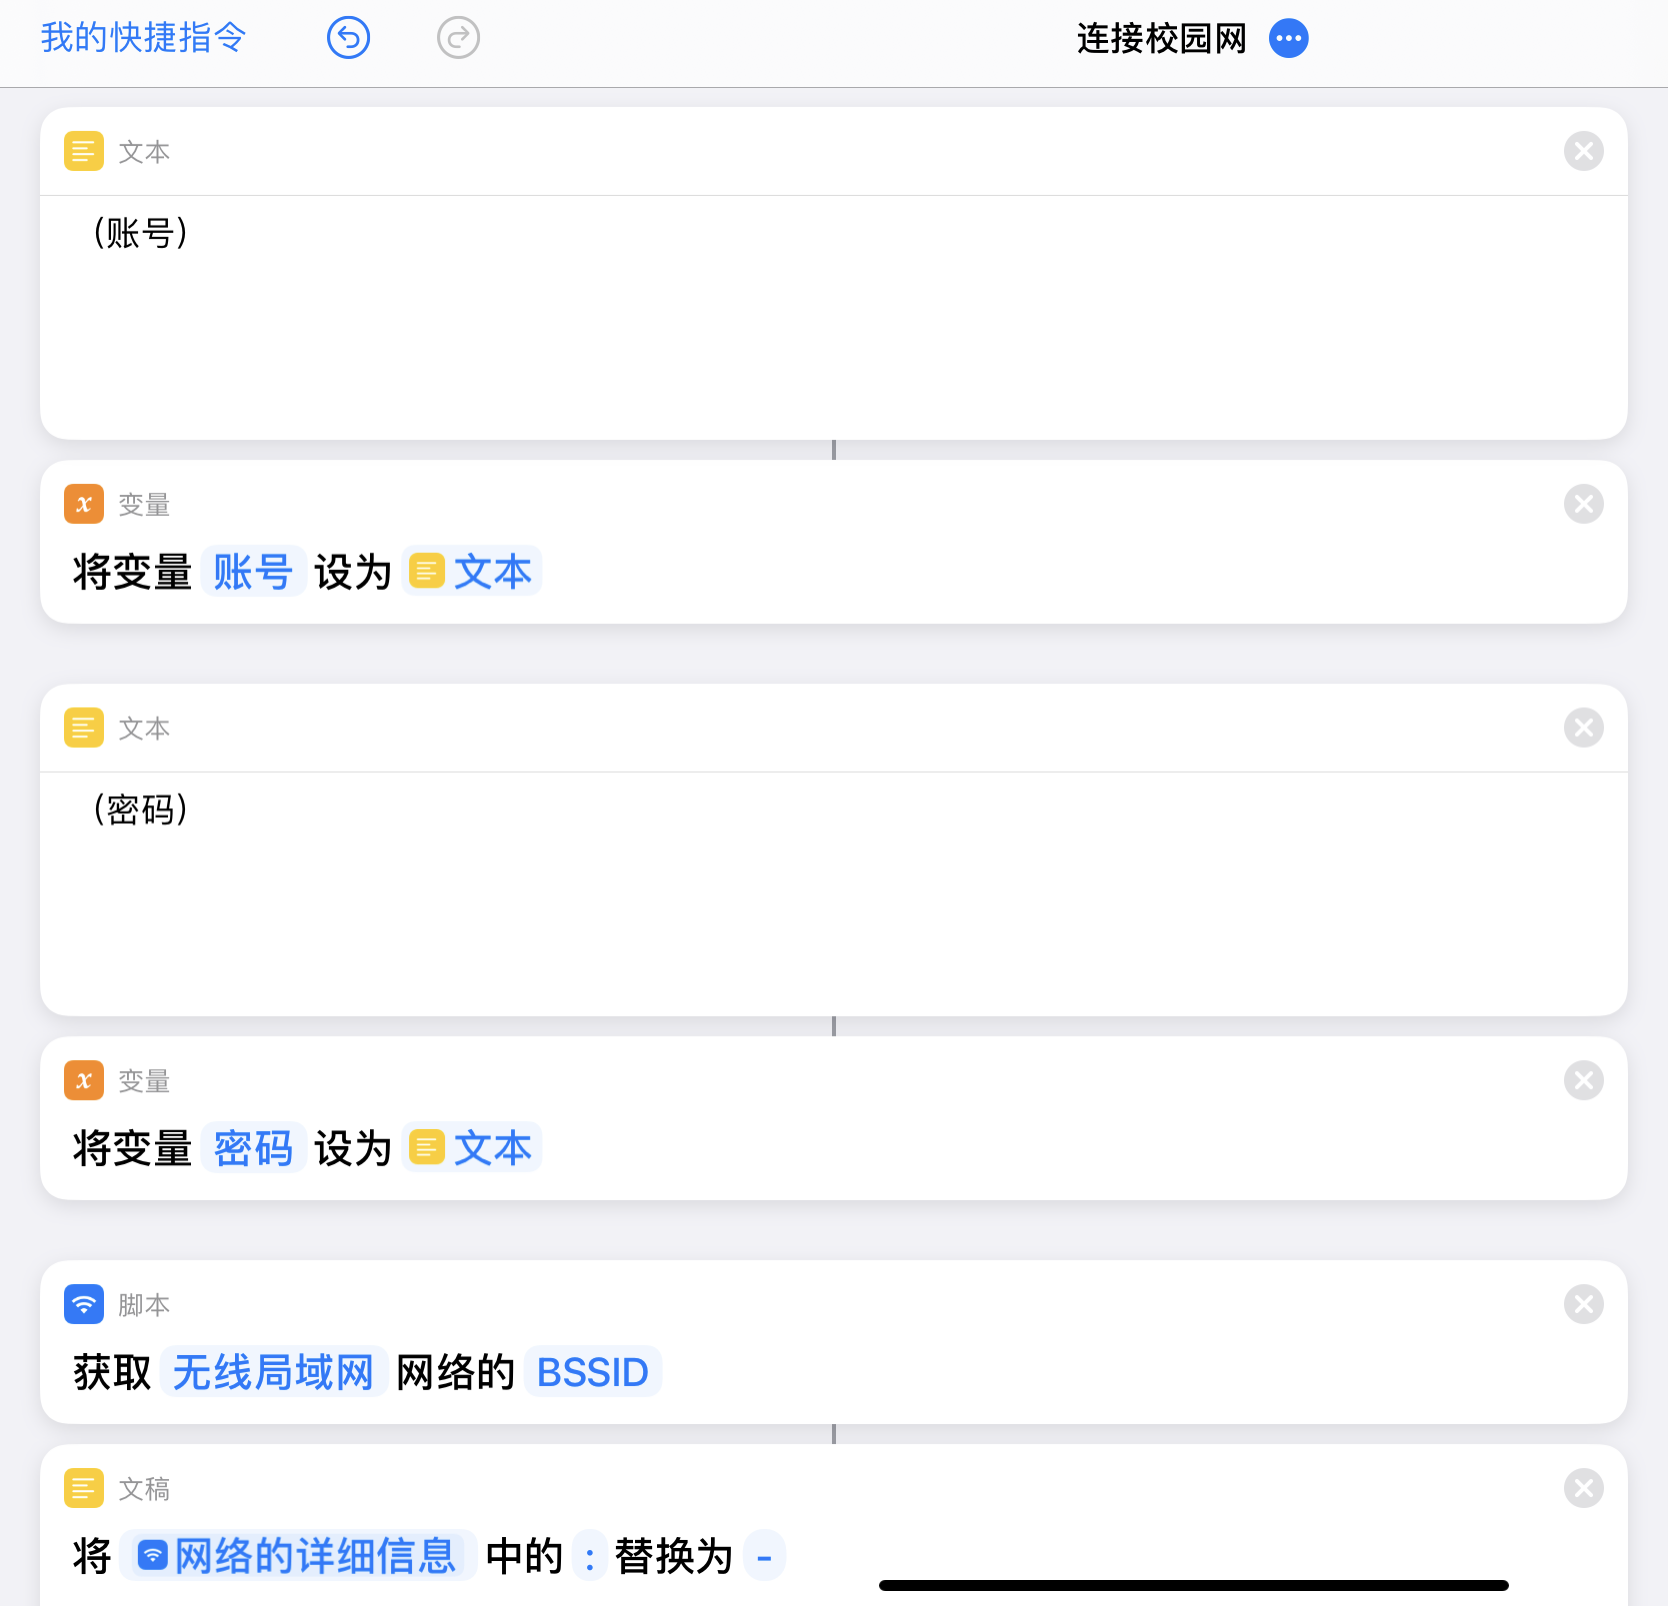Image resolution: width=1668 pixels, height=1606 pixels.
Task: Remove the get network BSSID action
Action: click(1583, 1304)
